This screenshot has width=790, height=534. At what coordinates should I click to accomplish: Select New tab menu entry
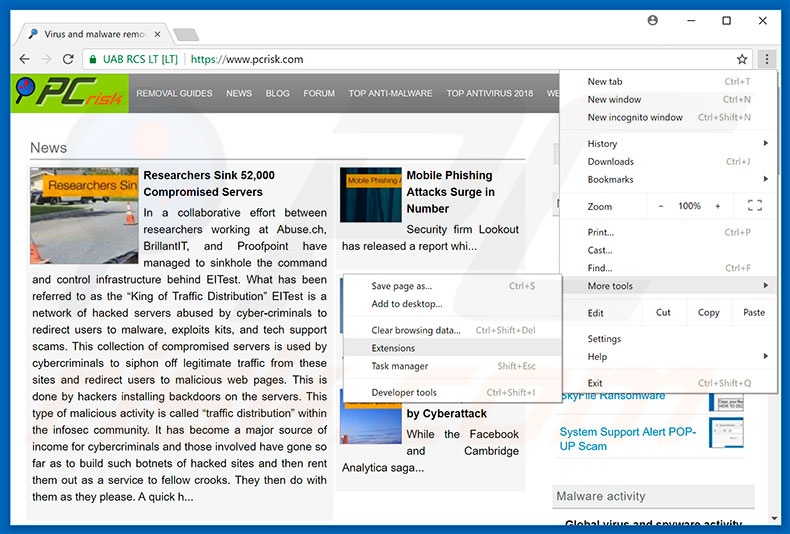pyautogui.click(x=669, y=82)
